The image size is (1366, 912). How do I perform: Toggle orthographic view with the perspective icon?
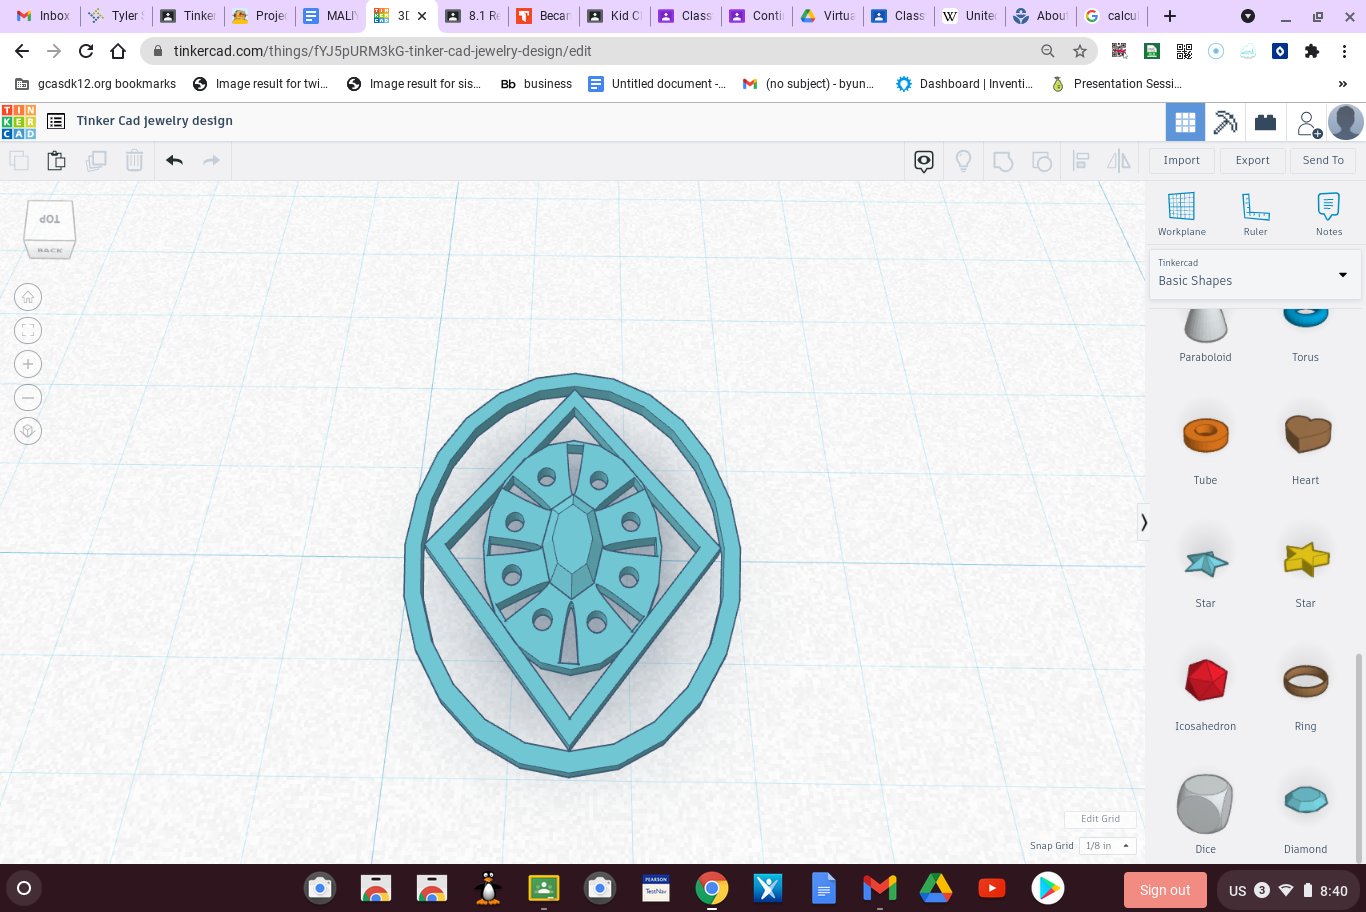[28, 431]
